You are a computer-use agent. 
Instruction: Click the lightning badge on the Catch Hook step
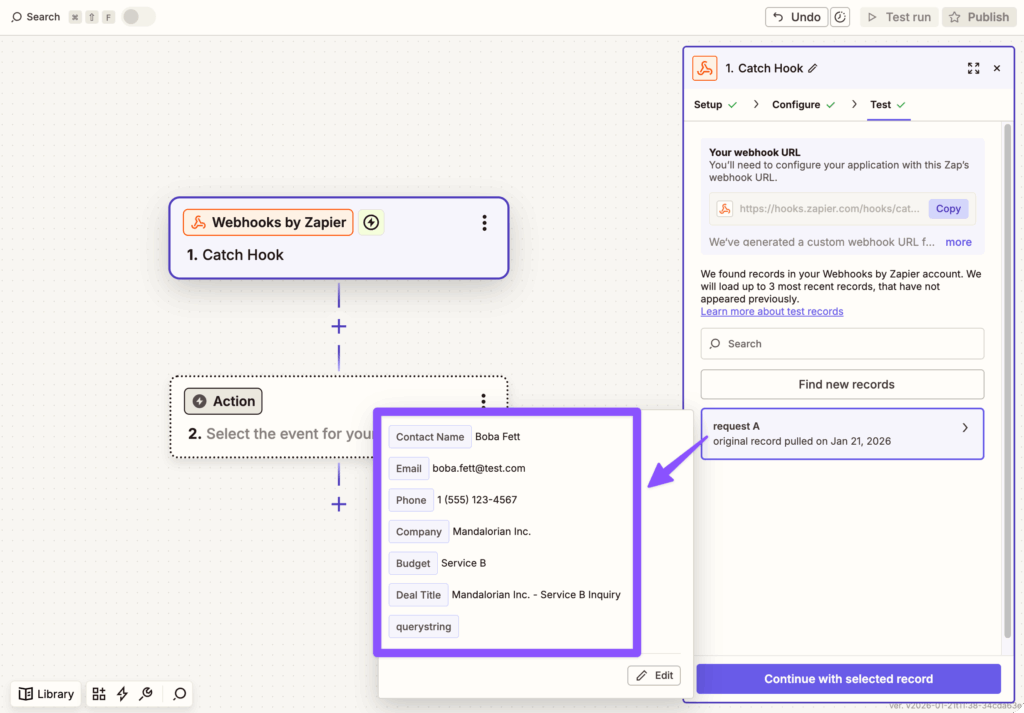click(371, 222)
